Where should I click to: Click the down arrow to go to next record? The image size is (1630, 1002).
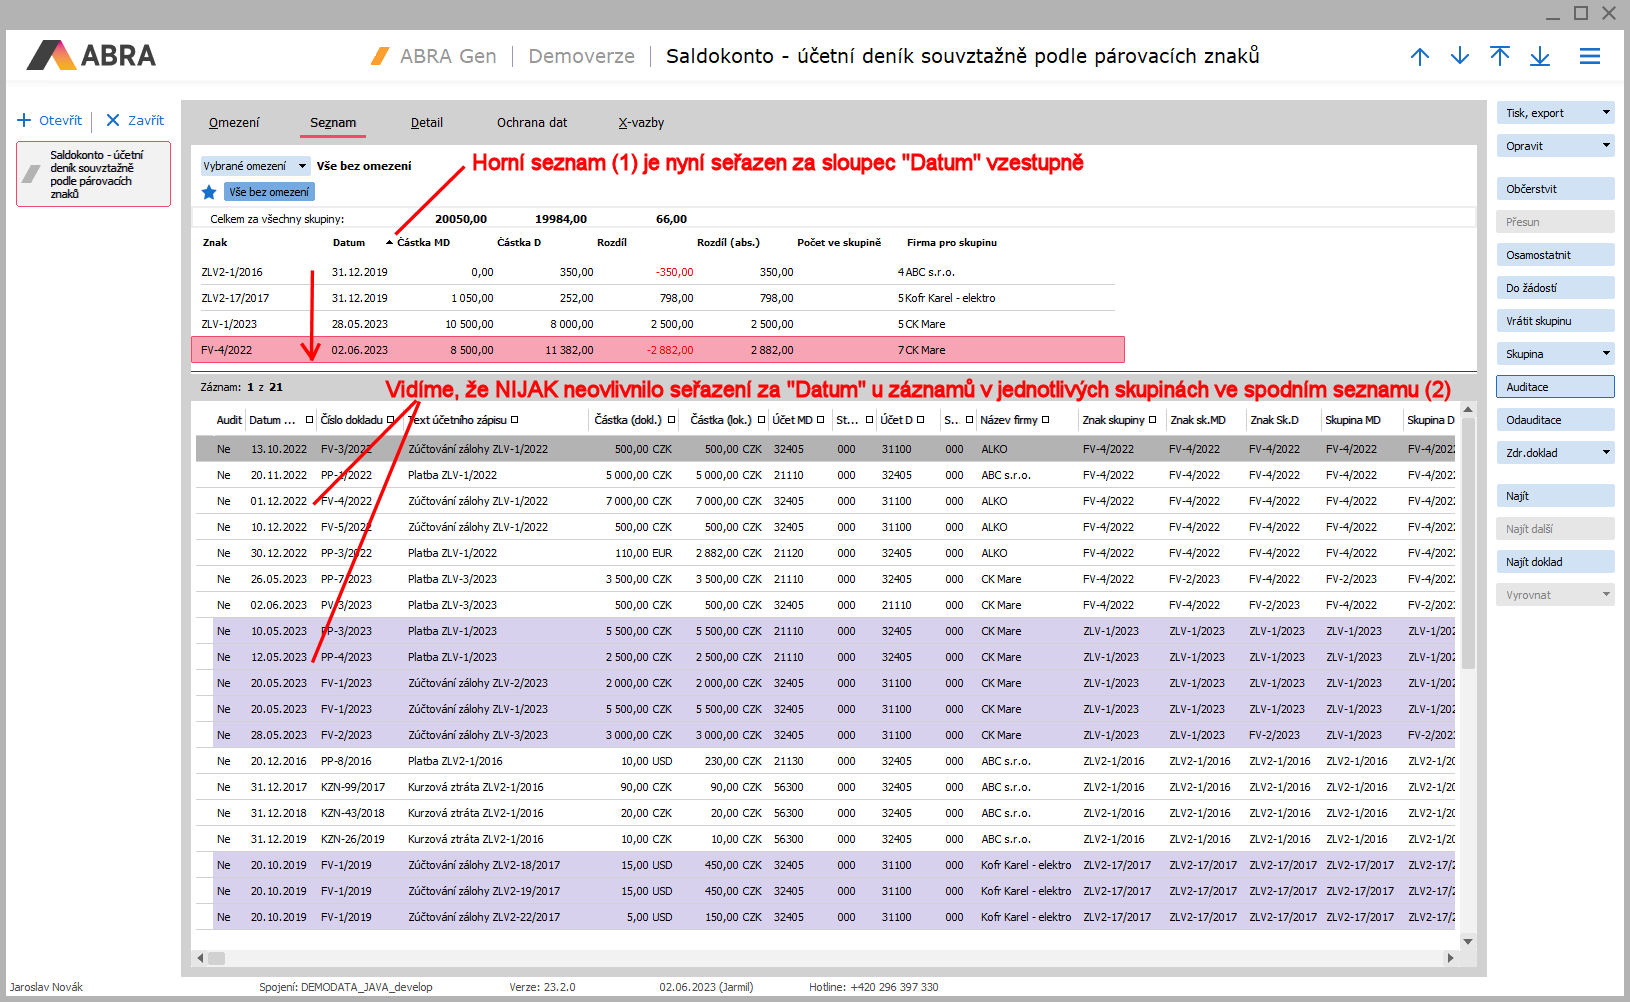coord(1459,57)
